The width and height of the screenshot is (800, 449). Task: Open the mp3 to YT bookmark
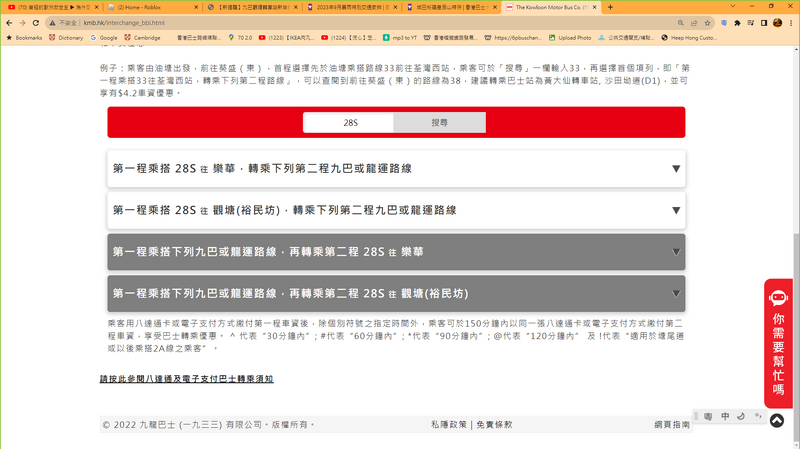(400, 38)
